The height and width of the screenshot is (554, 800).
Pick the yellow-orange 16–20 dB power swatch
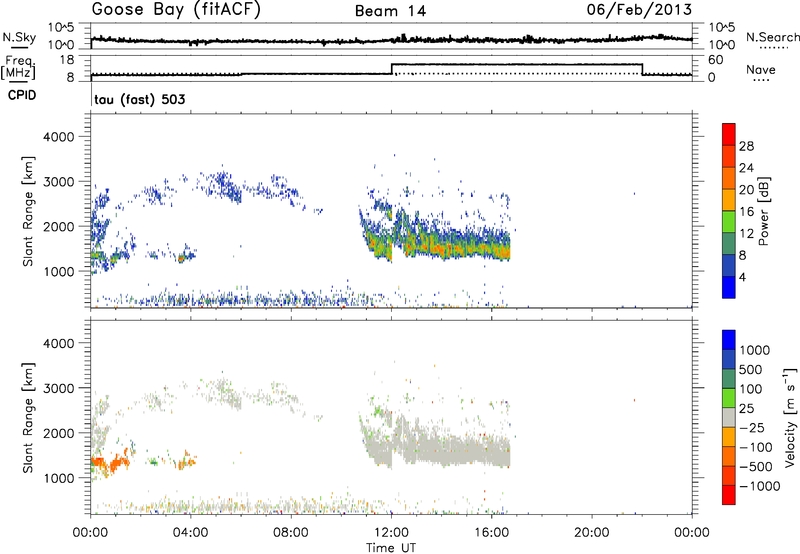(729, 200)
